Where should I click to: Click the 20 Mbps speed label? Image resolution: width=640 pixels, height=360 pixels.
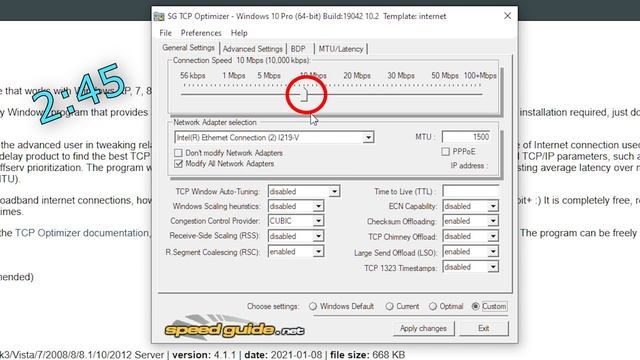357,76
